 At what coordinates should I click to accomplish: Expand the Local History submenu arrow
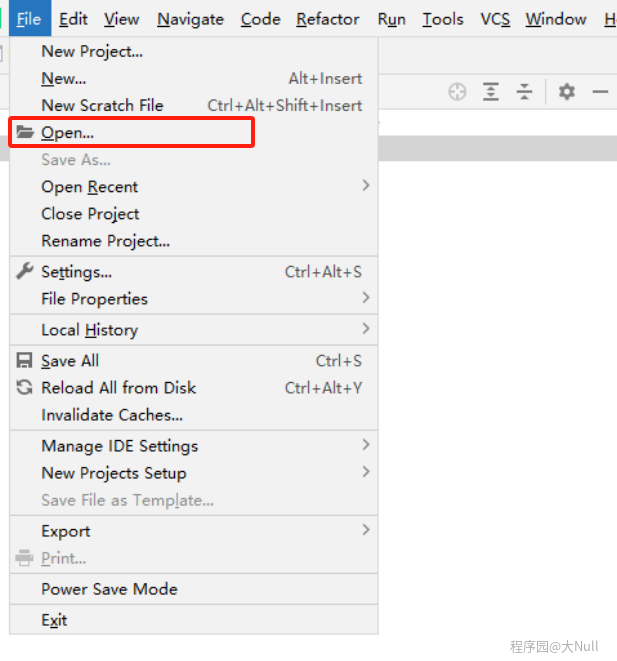pos(365,329)
